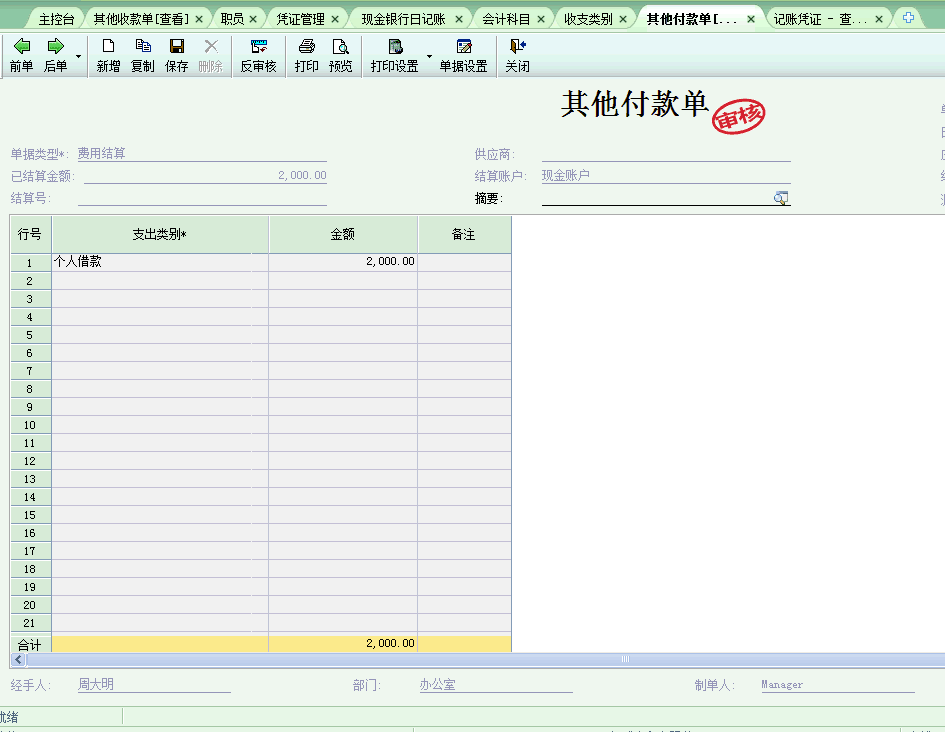Screen dimensions: 945x732
Task: Click the 结算账户 field showing 现金账户
Action: click(666, 175)
